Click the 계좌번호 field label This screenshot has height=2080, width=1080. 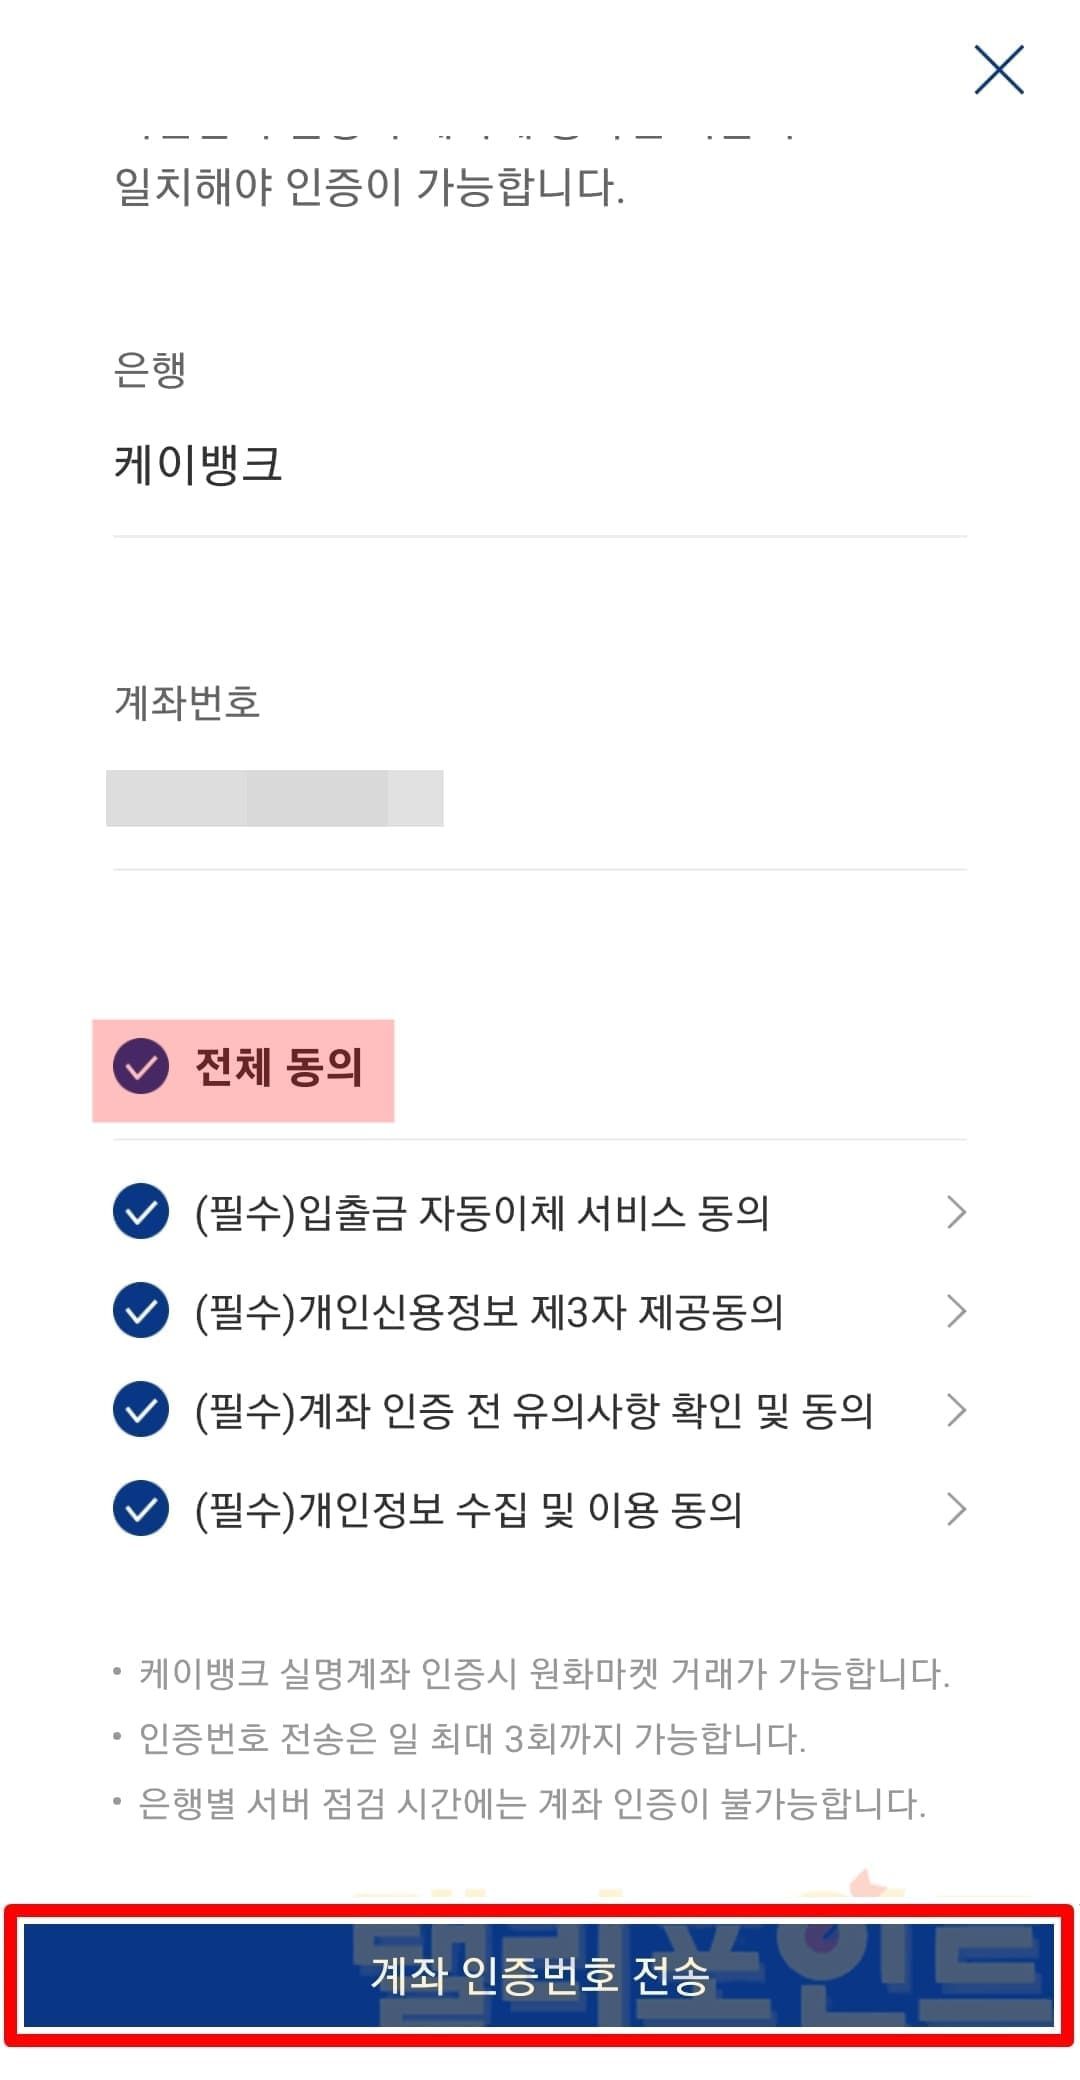[187, 702]
